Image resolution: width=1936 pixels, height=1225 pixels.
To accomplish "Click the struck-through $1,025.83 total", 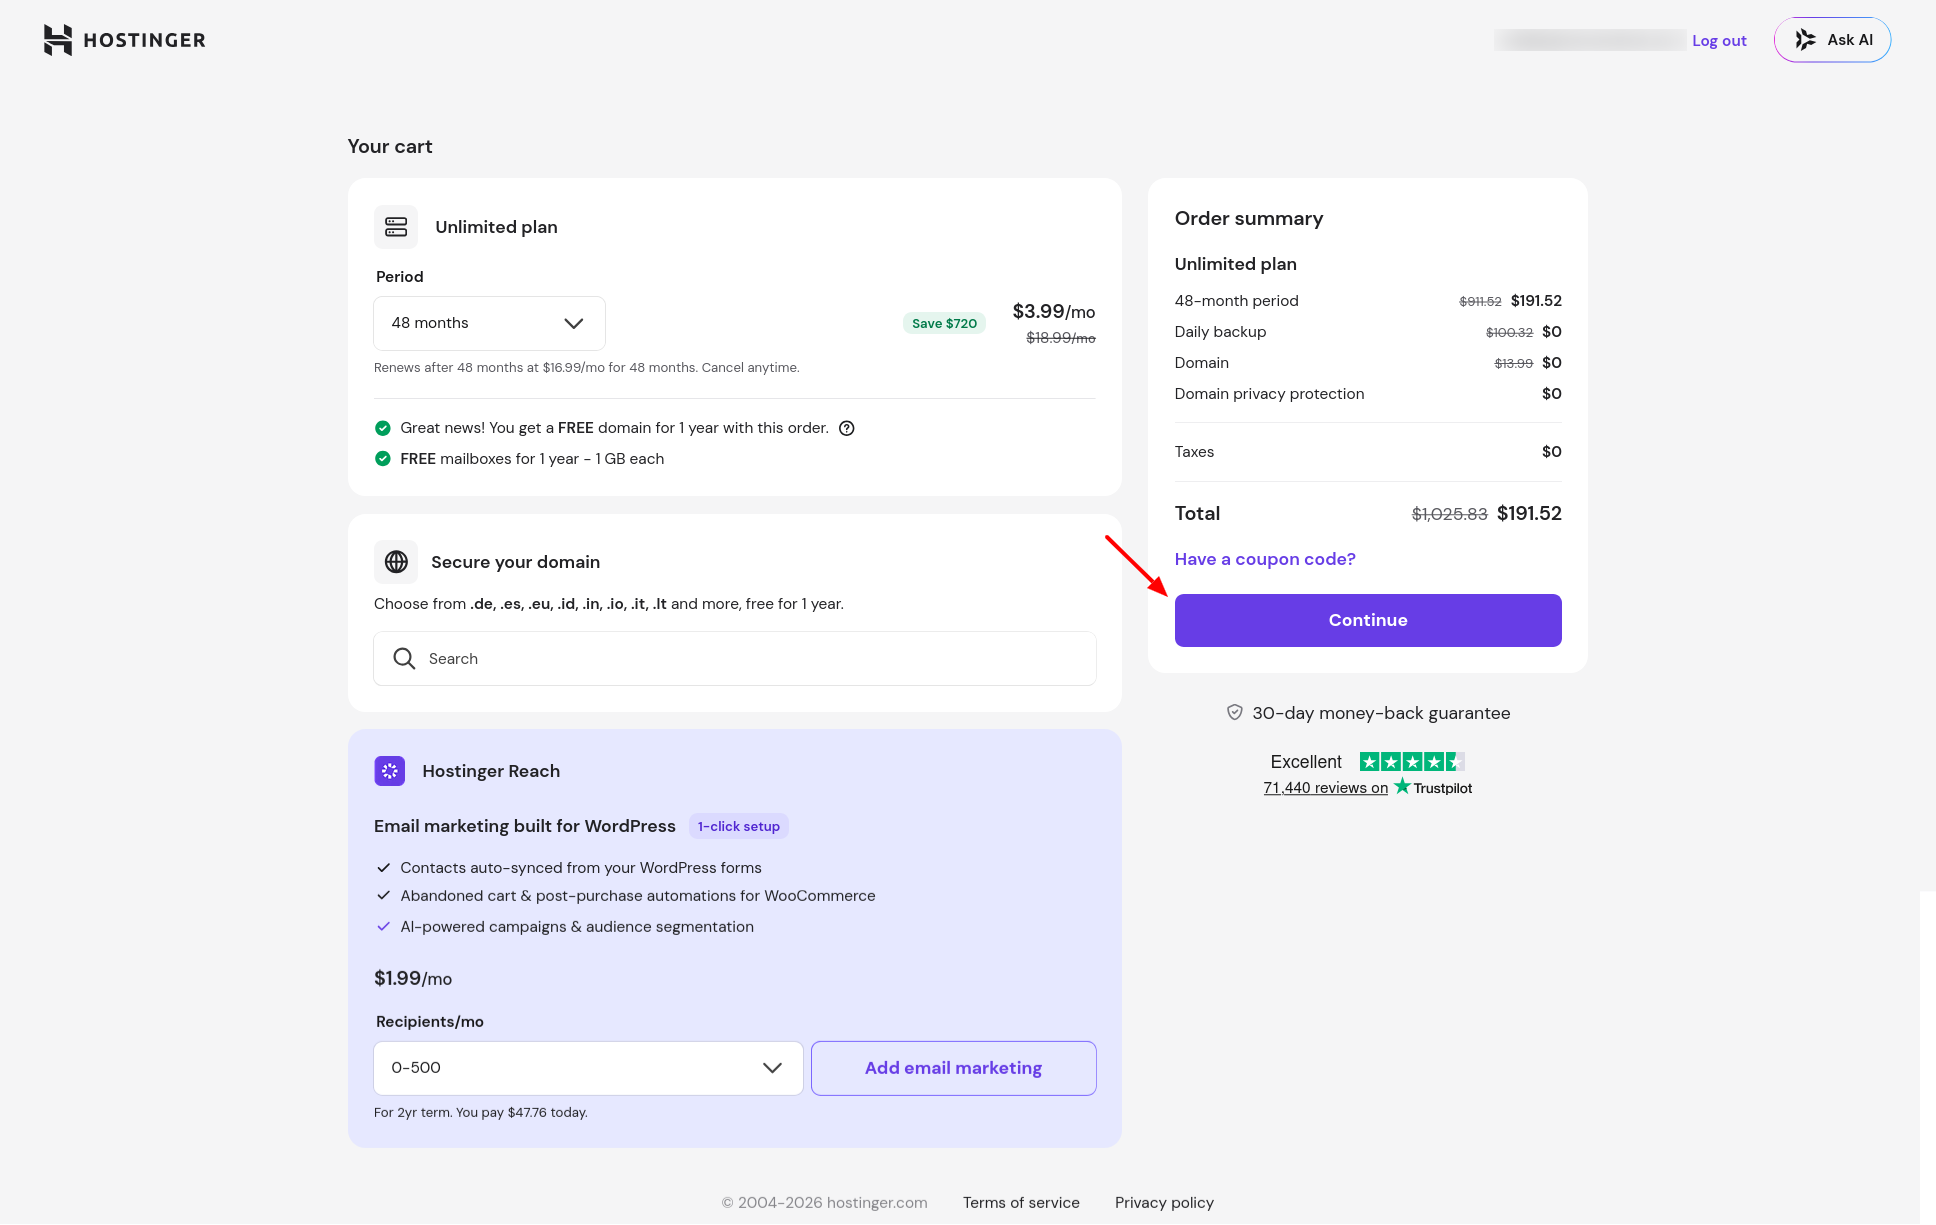I will [1449, 514].
